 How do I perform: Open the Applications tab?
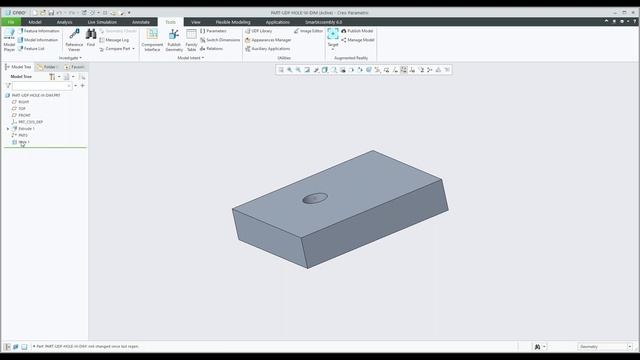[x=278, y=22]
